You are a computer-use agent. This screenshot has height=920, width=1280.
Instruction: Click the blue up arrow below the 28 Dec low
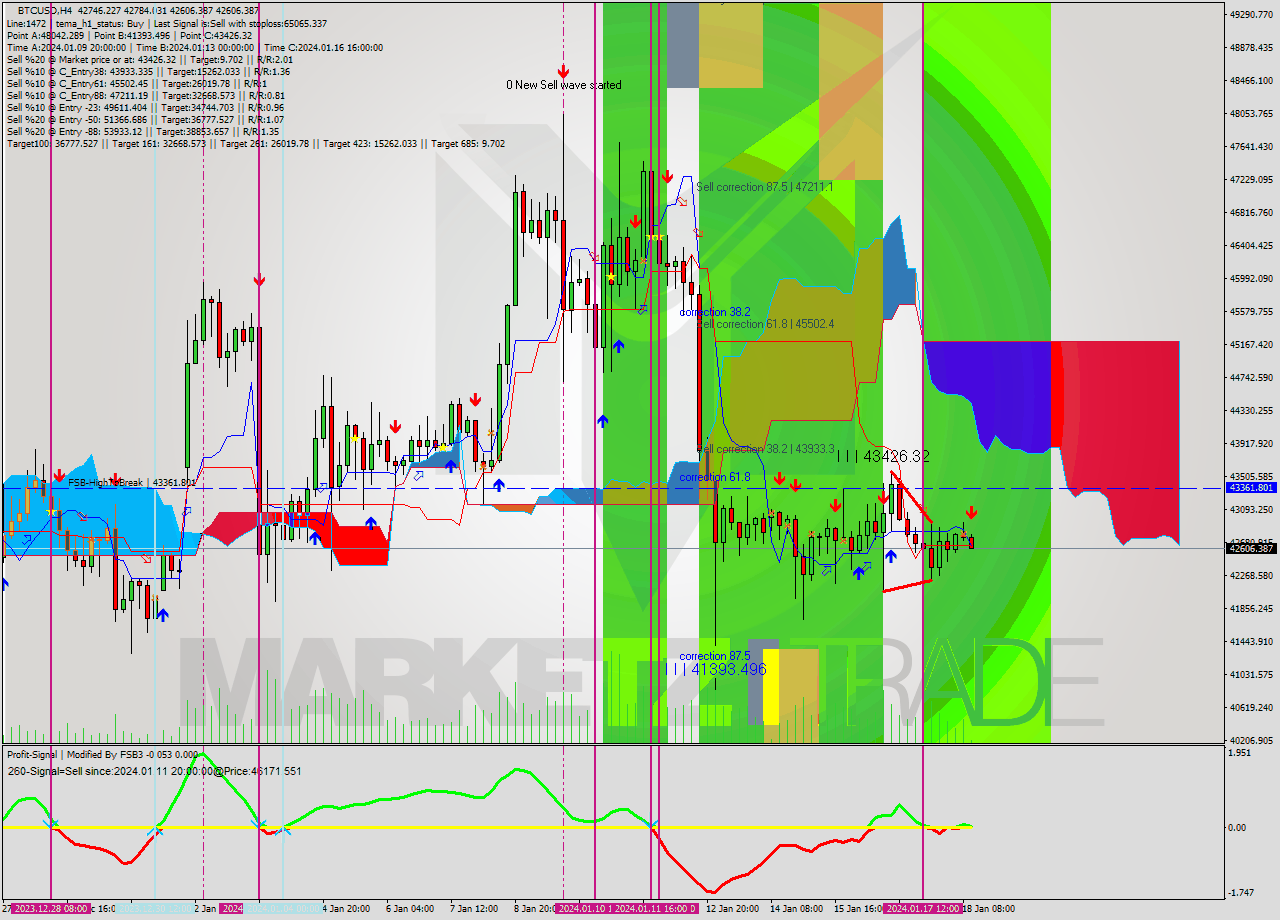tap(162, 616)
